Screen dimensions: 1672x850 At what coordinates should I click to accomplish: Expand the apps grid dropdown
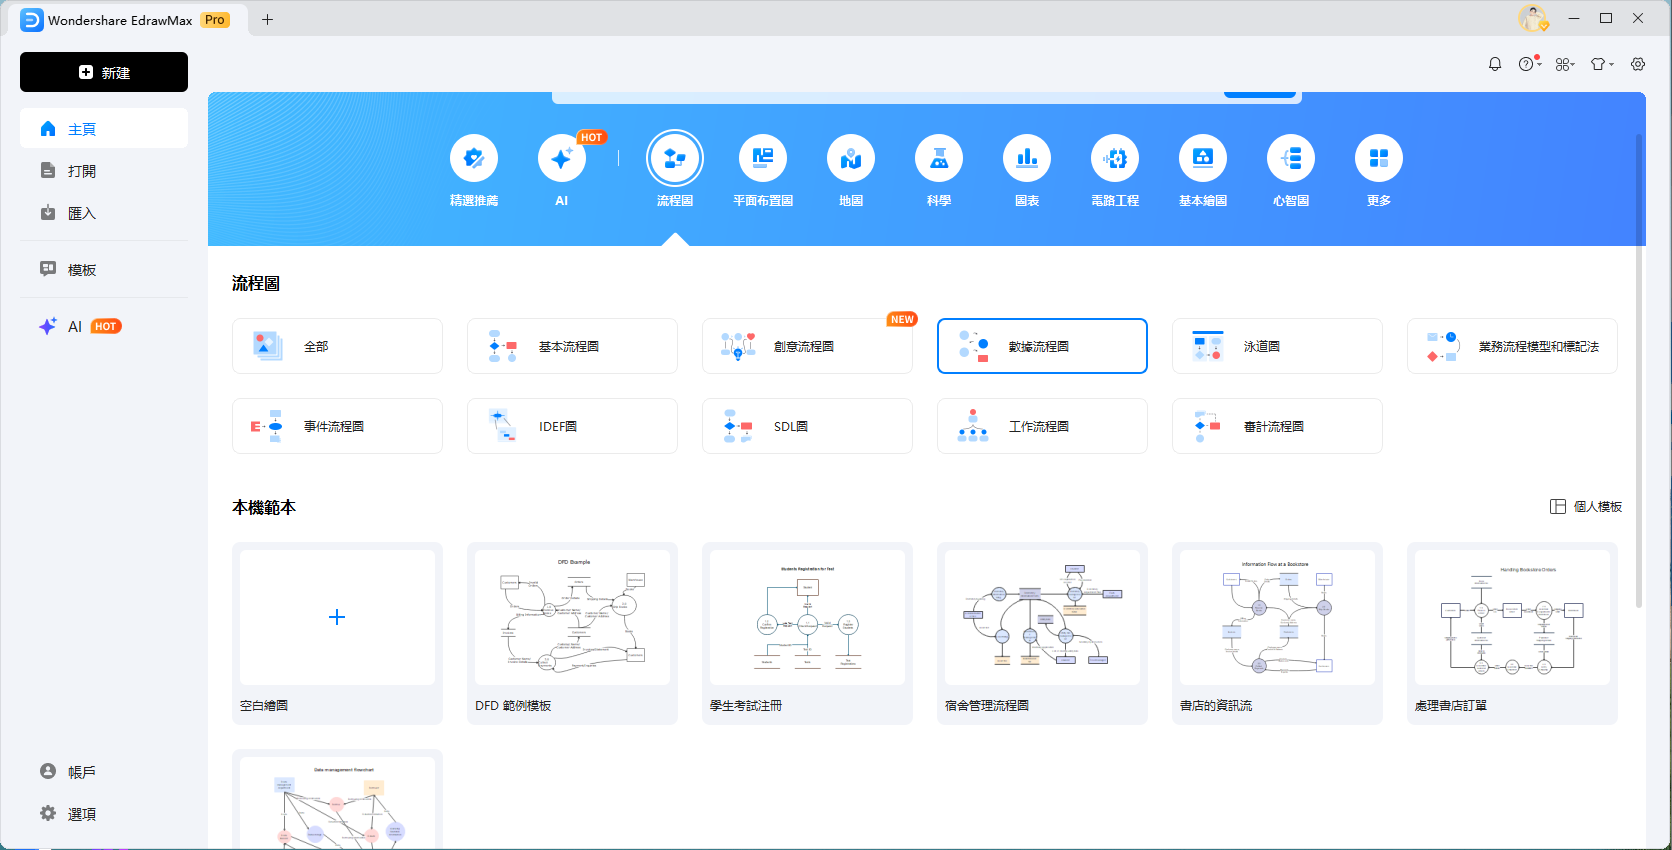[x=1565, y=64]
